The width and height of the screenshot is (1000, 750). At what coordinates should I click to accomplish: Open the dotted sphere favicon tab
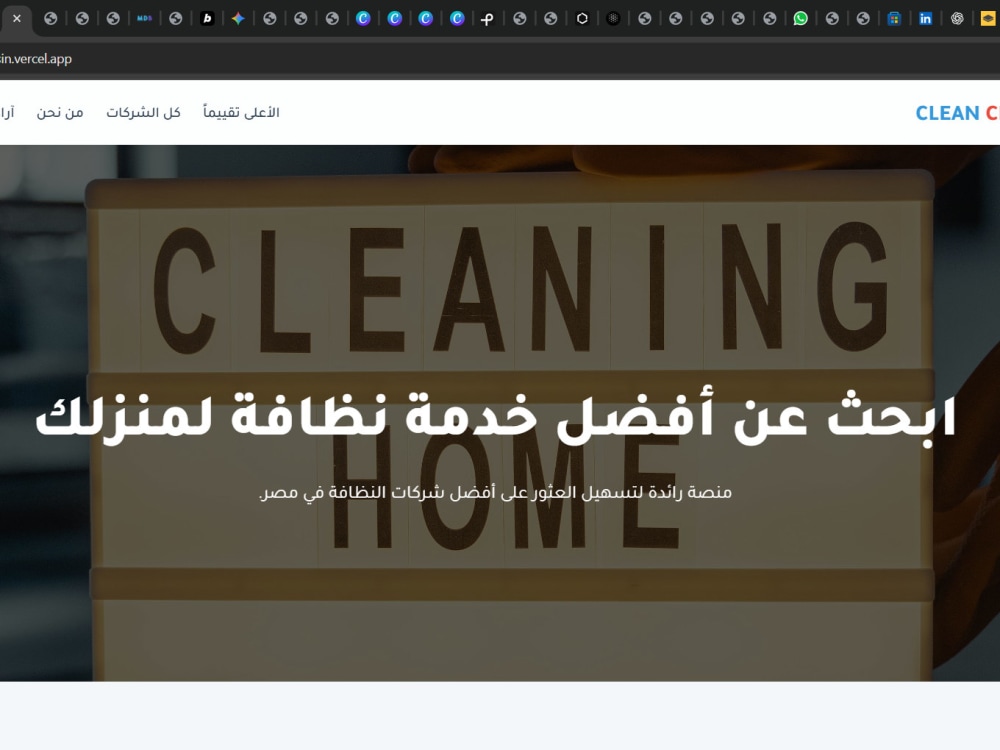coord(613,18)
